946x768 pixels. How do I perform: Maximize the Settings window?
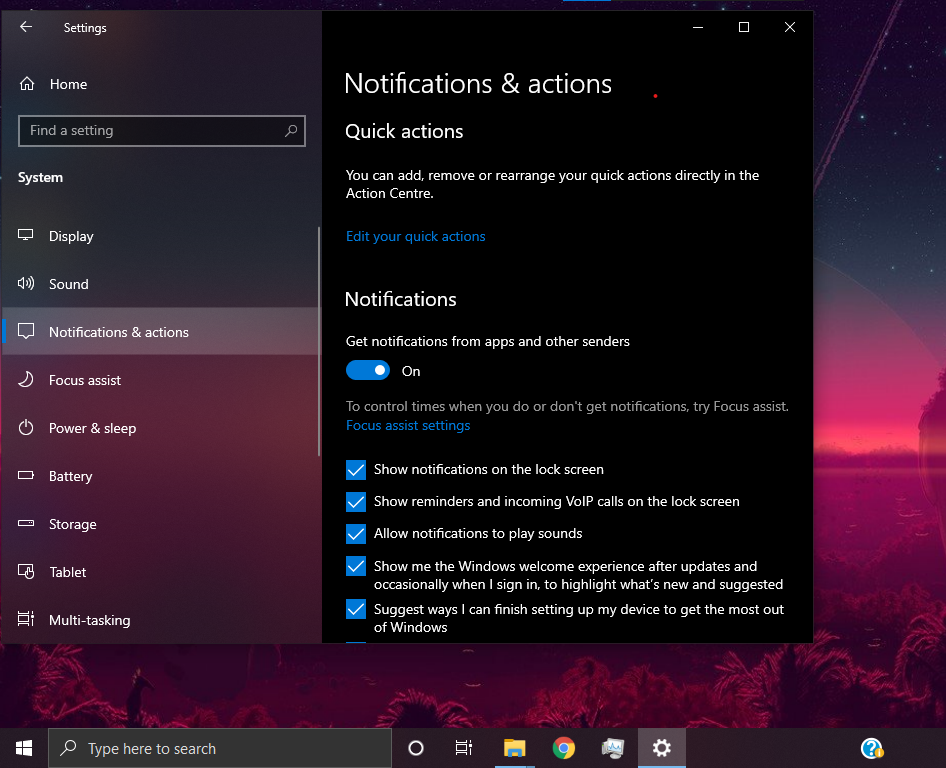click(744, 27)
